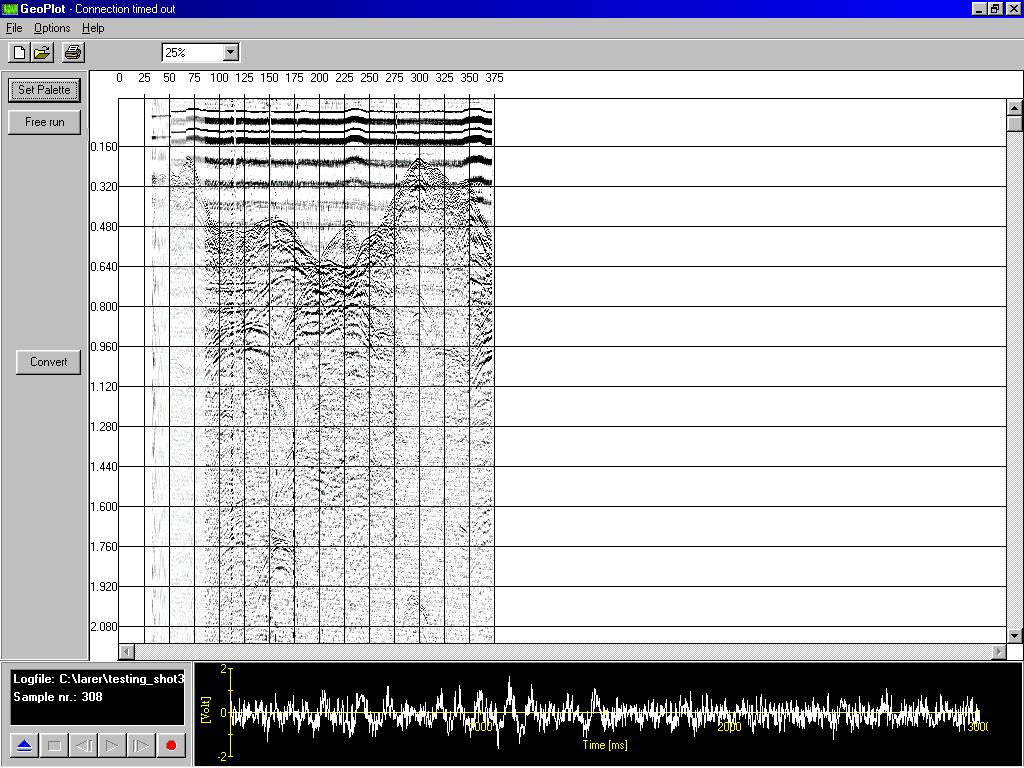Click the Free run button

[x=44, y=122]
